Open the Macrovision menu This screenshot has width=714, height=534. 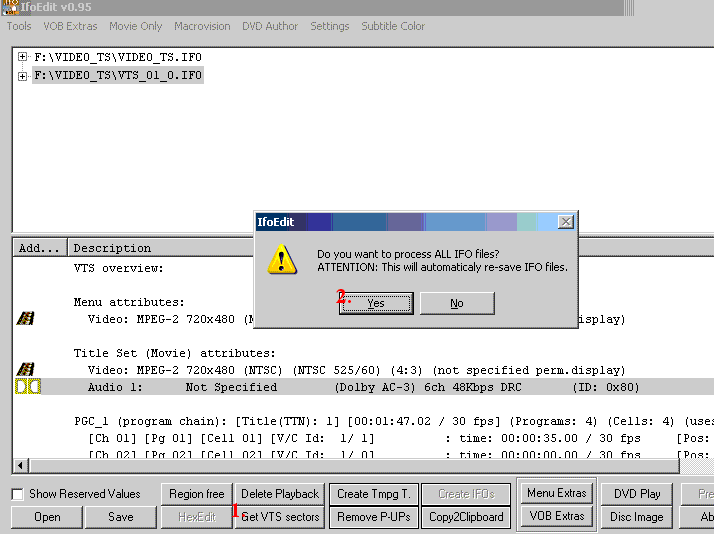coord(202,26)
